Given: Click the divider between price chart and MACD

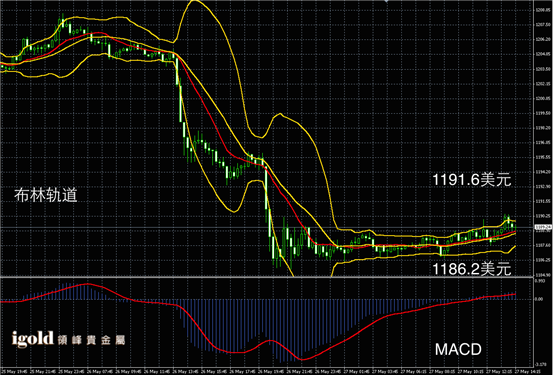Looking at the screenshot, I should pyautogui.click(x=267, y=277).
